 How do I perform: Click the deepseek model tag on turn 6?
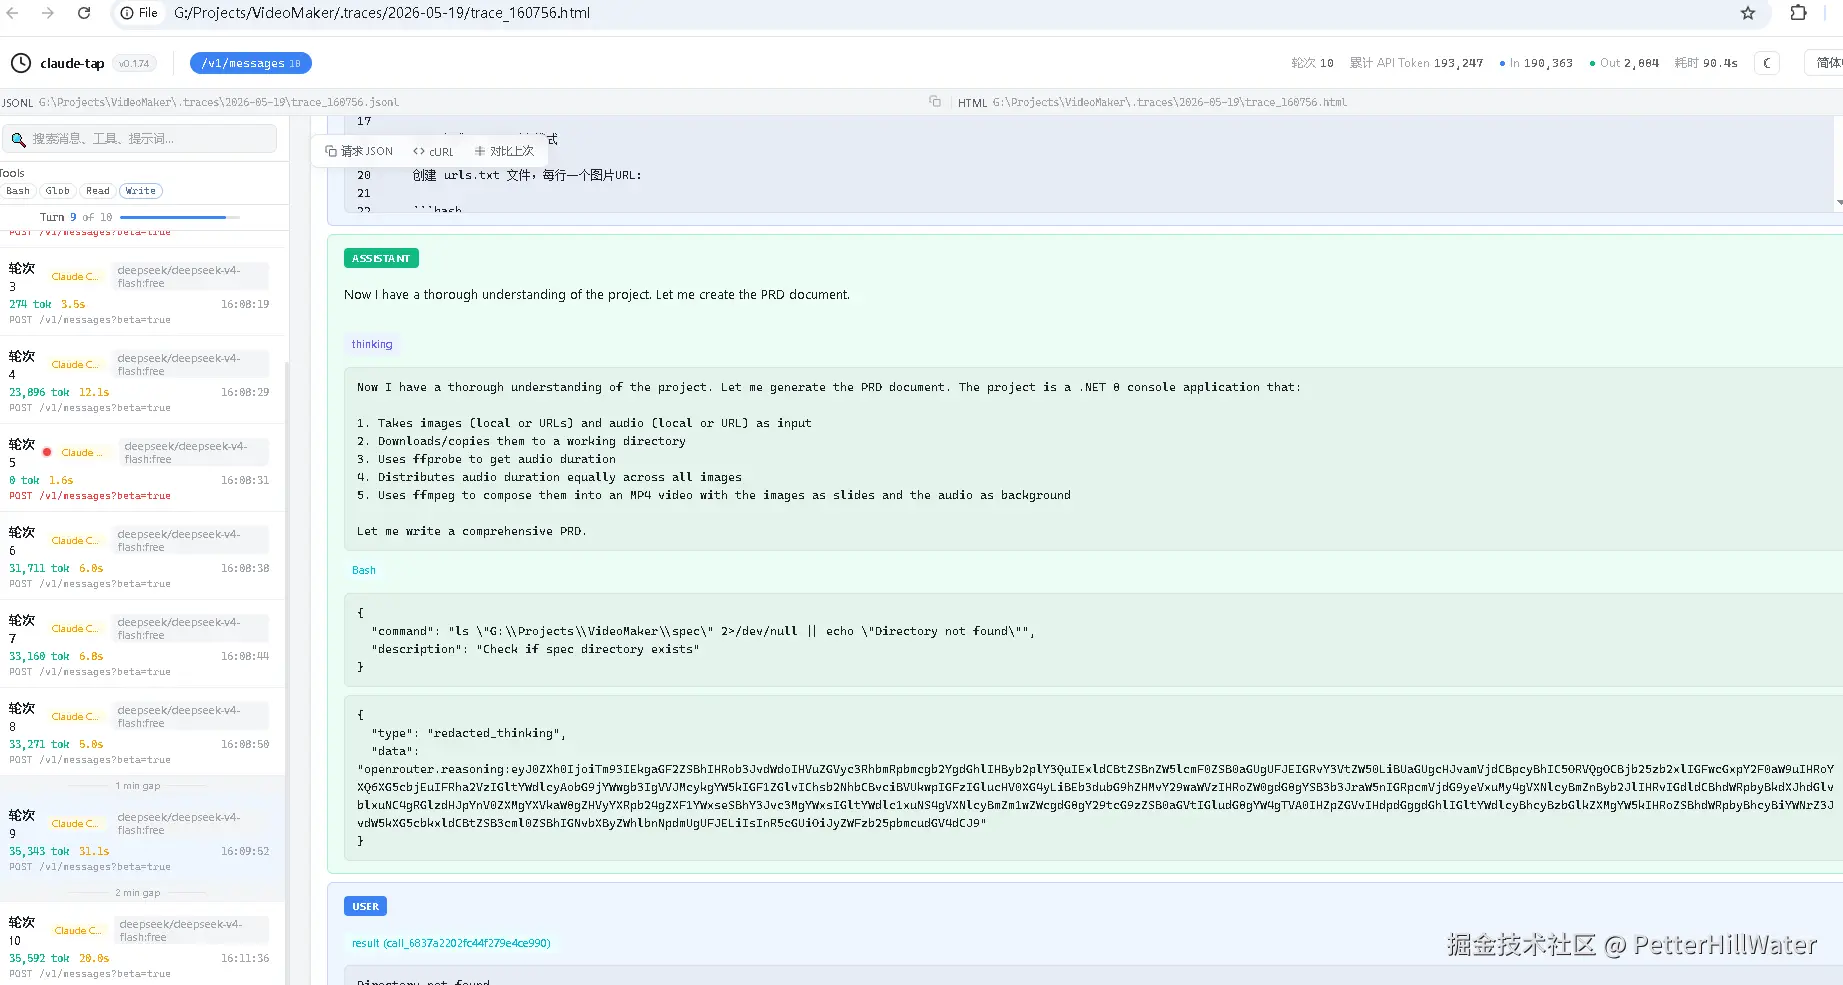190,540
